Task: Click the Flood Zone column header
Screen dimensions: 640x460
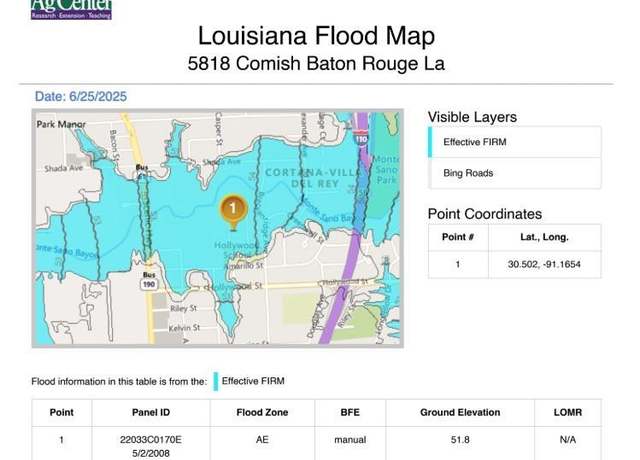Action: tap(263, 412)
